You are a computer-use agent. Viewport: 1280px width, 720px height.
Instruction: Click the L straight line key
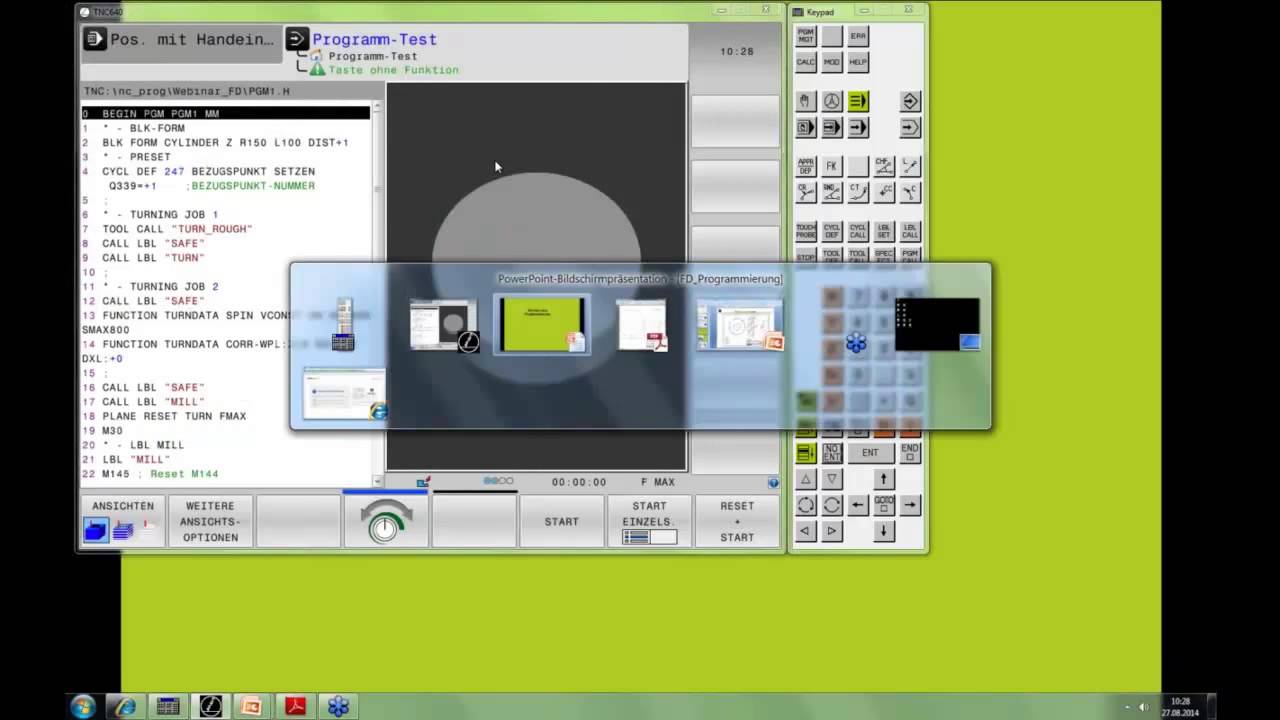[x=910, y=166]
